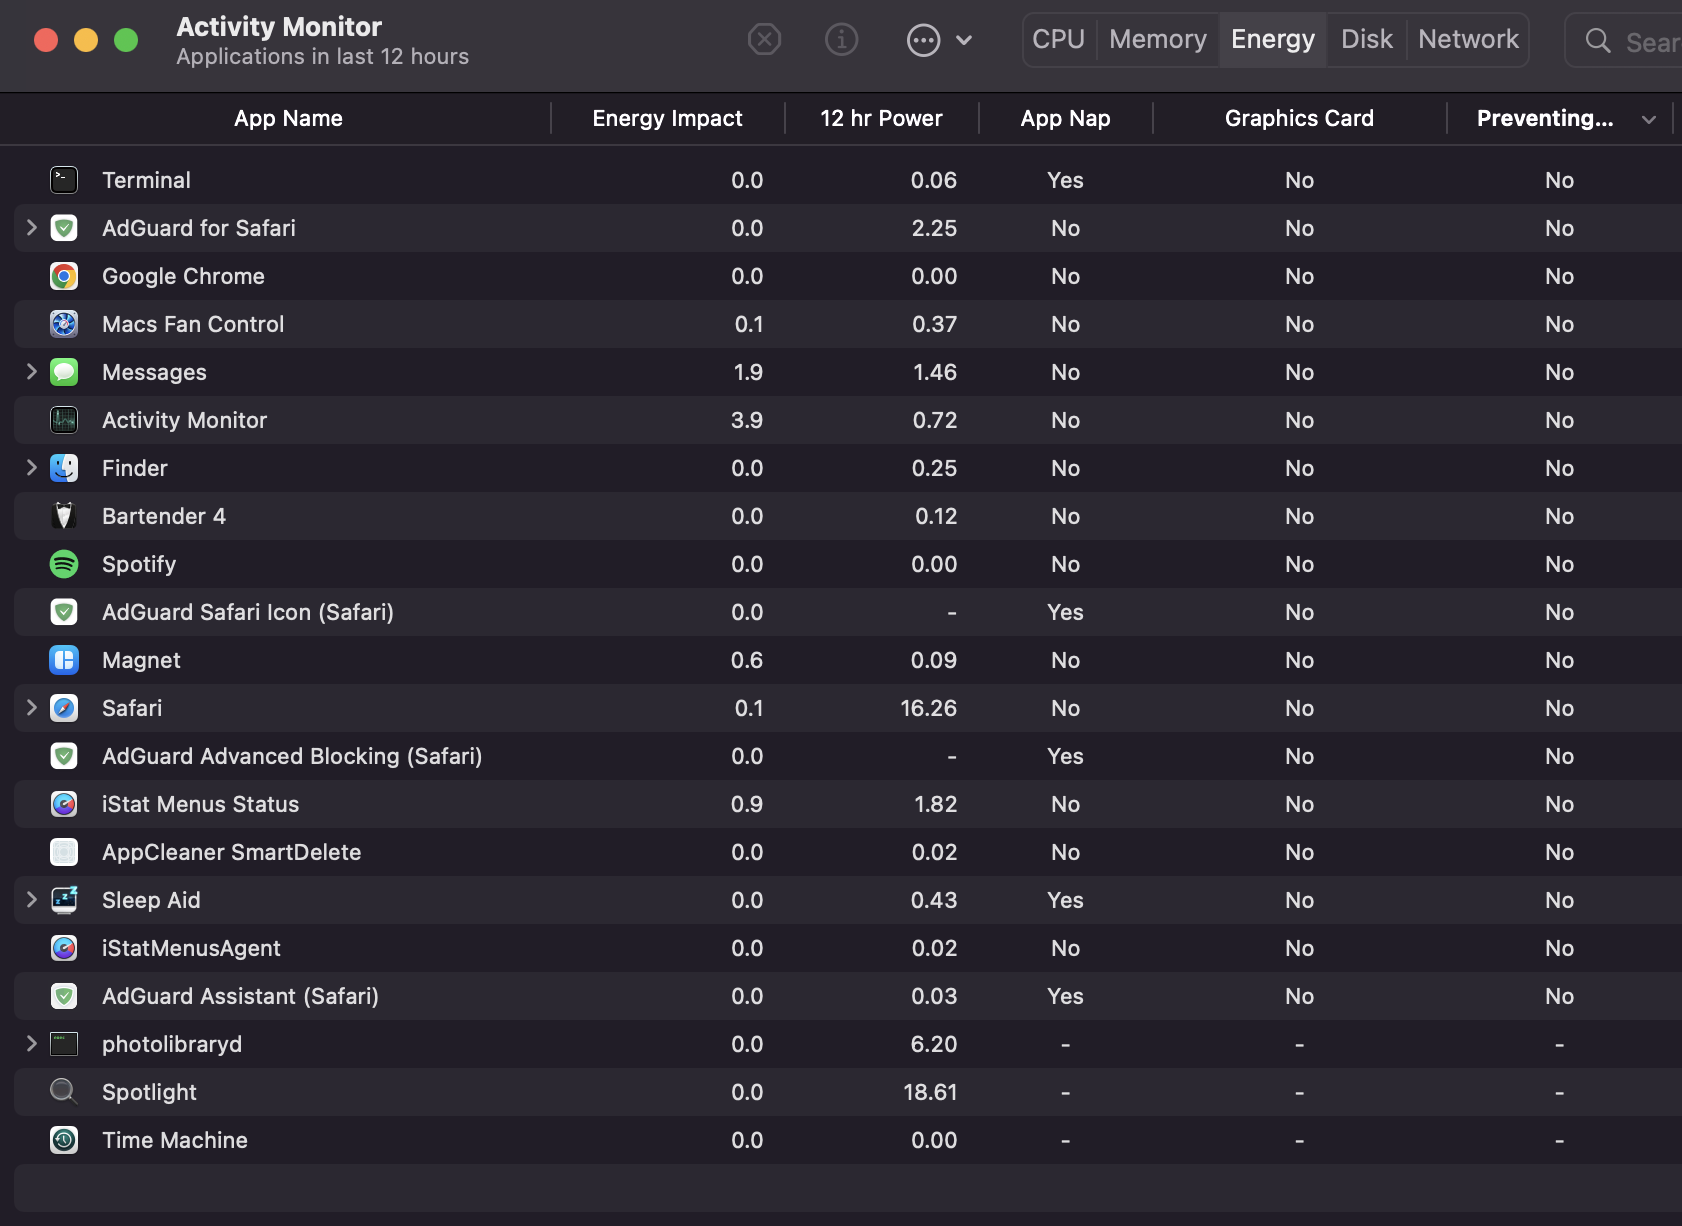
Task: Click the Bartender 4 tuxedo icon
Action: point(64,516)
